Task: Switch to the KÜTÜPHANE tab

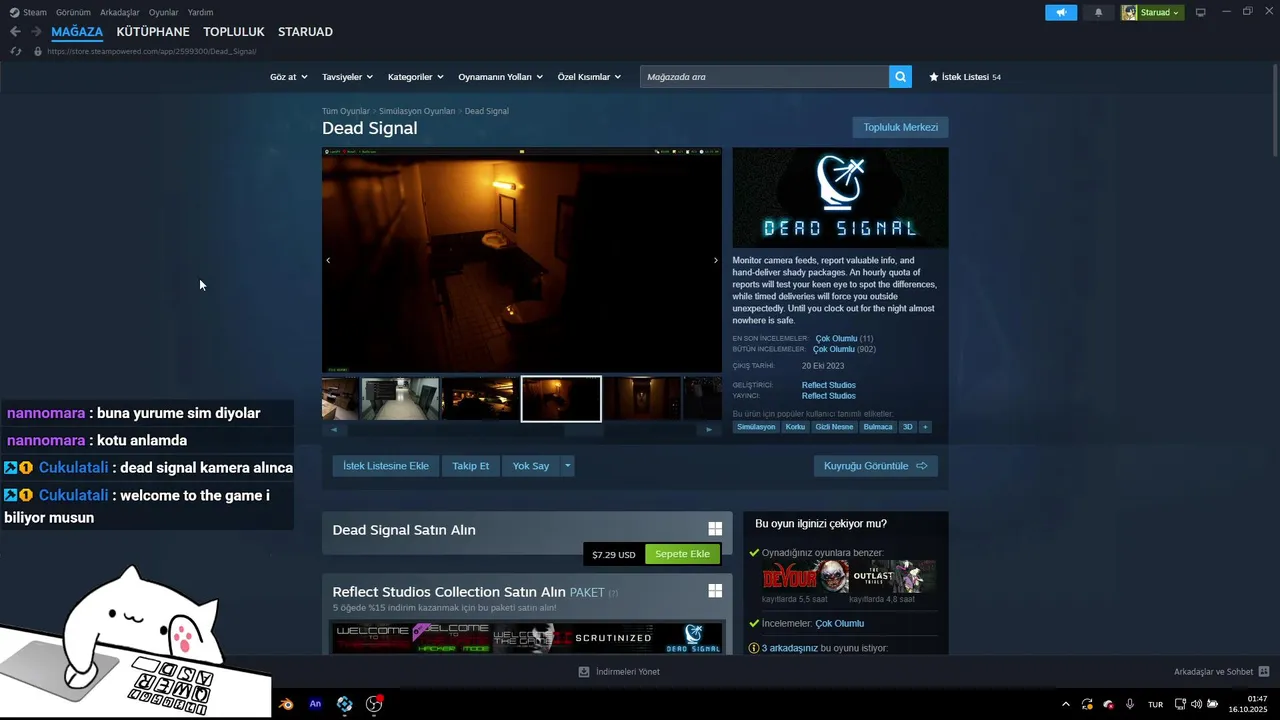Action: pos(153,32)
